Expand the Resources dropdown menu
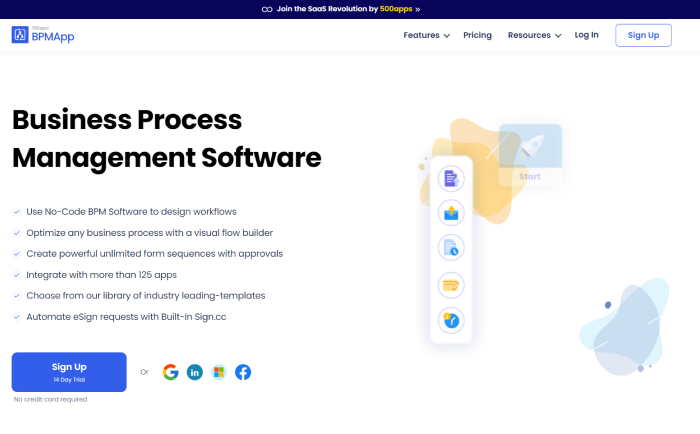 534,35
